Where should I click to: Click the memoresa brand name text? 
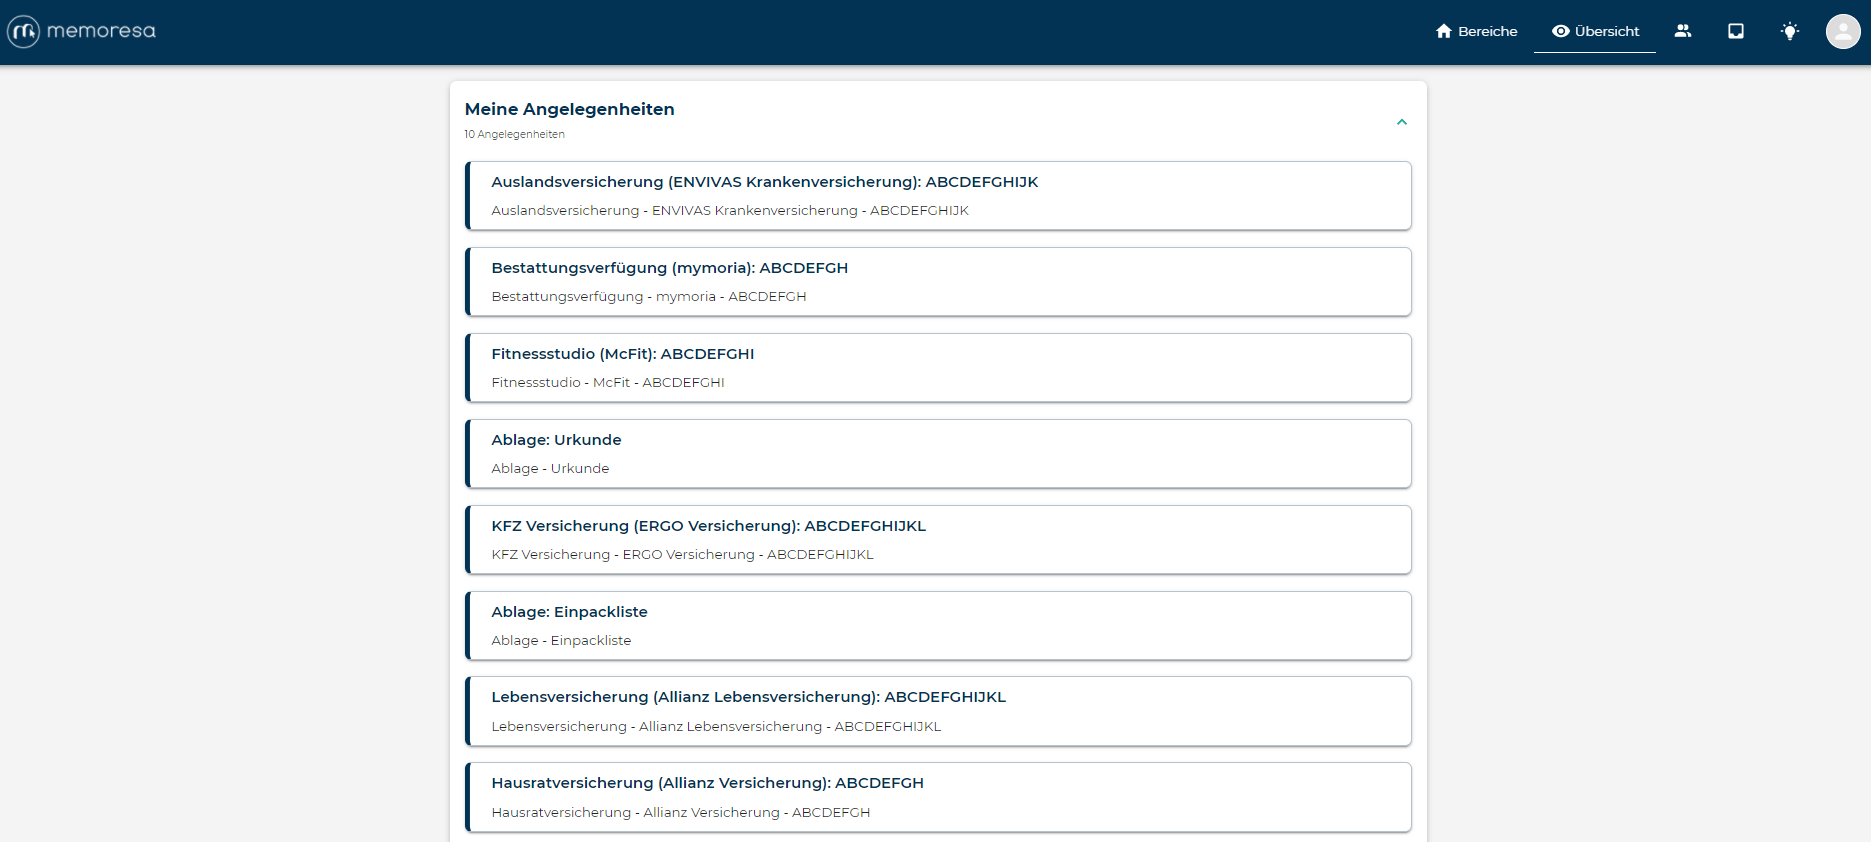pyautogui.click(x=101, y=31)
